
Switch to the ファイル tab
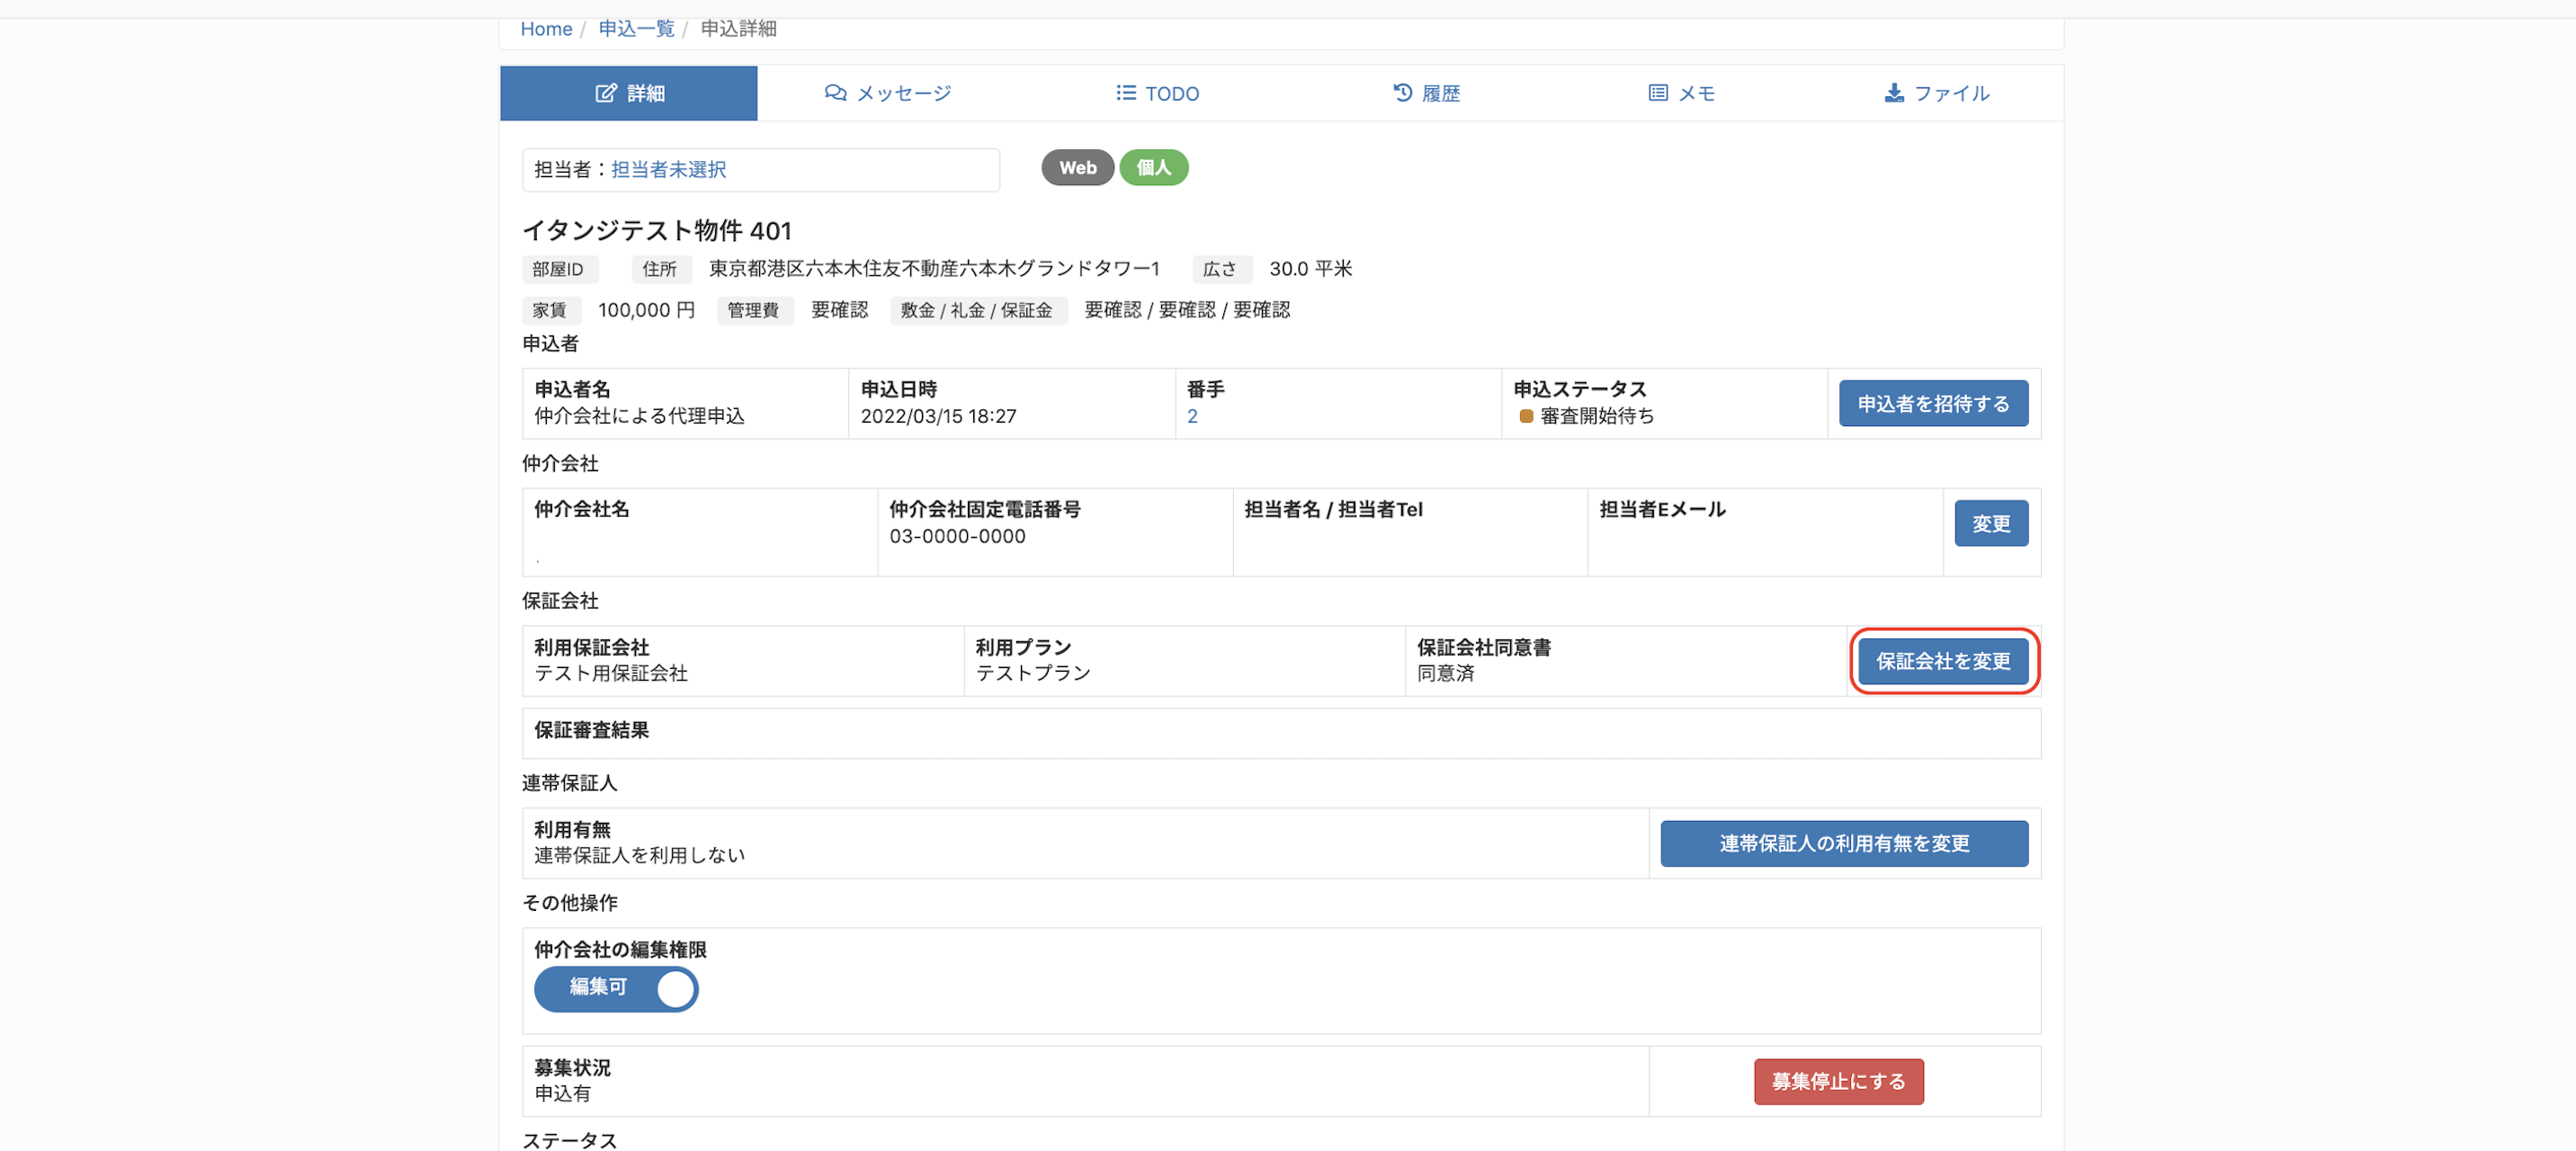(x=1937, y=93)
